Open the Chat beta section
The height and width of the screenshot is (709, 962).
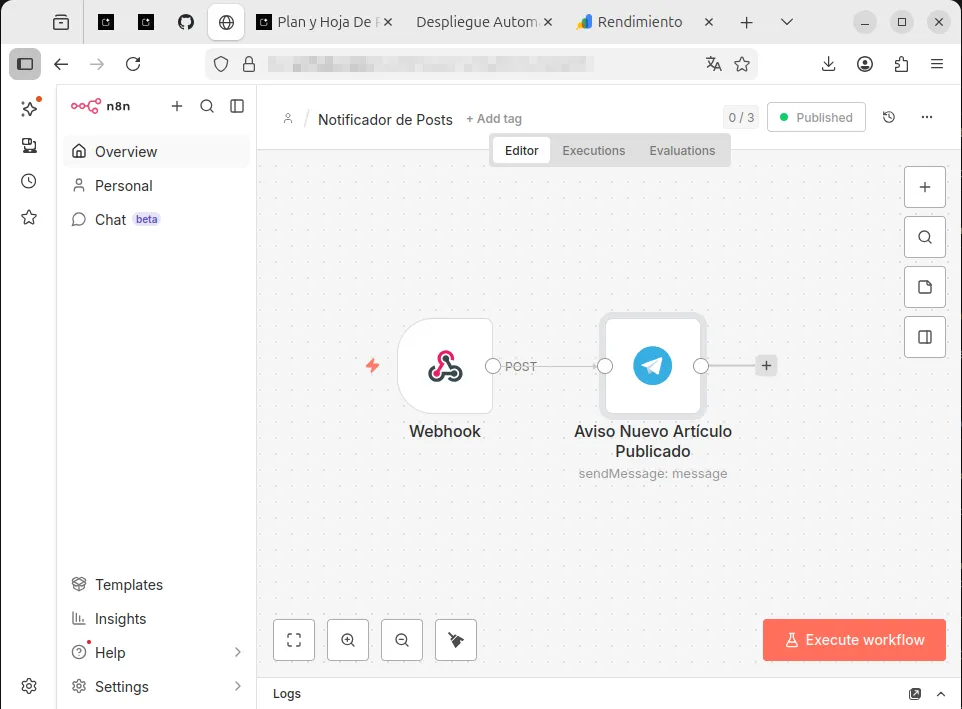[x=156, y=220]
